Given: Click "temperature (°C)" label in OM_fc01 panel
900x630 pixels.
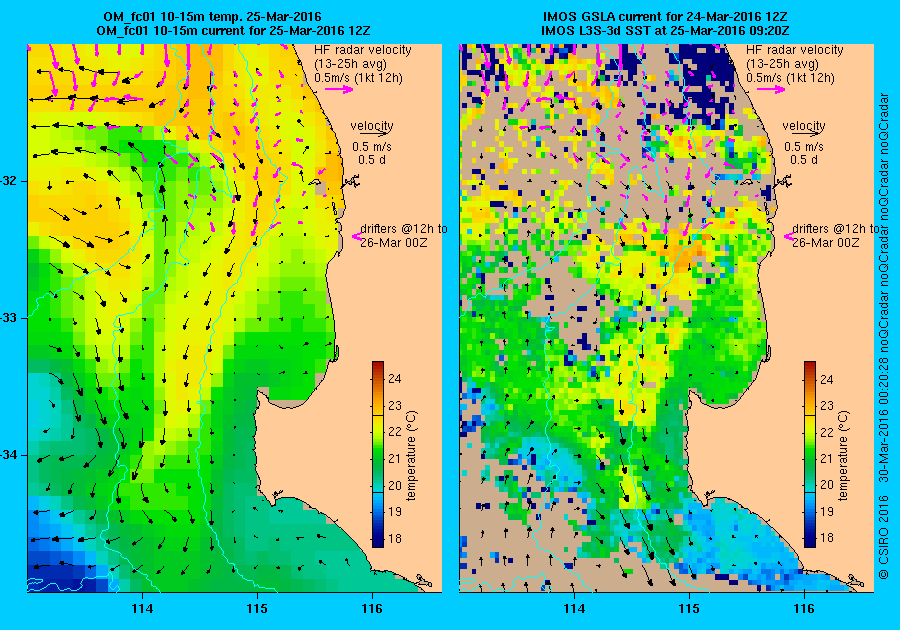Looking at the screenshot, I should tap(412, 456).
